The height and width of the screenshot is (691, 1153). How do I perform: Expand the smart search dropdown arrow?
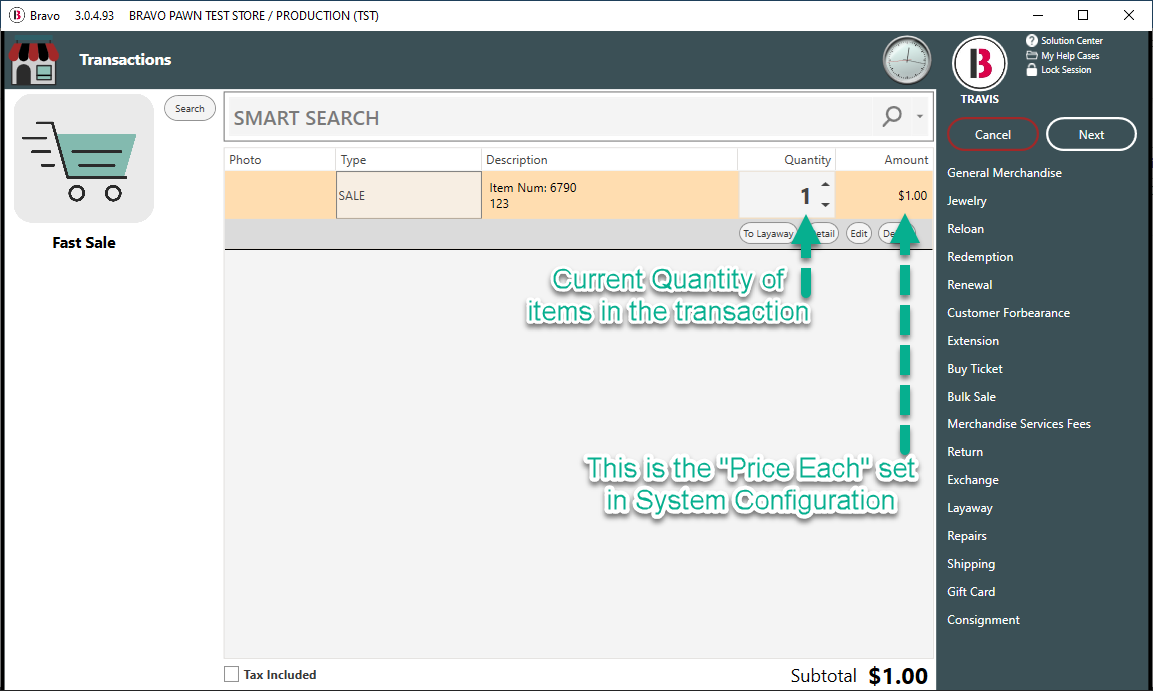[x=919, y=116]
